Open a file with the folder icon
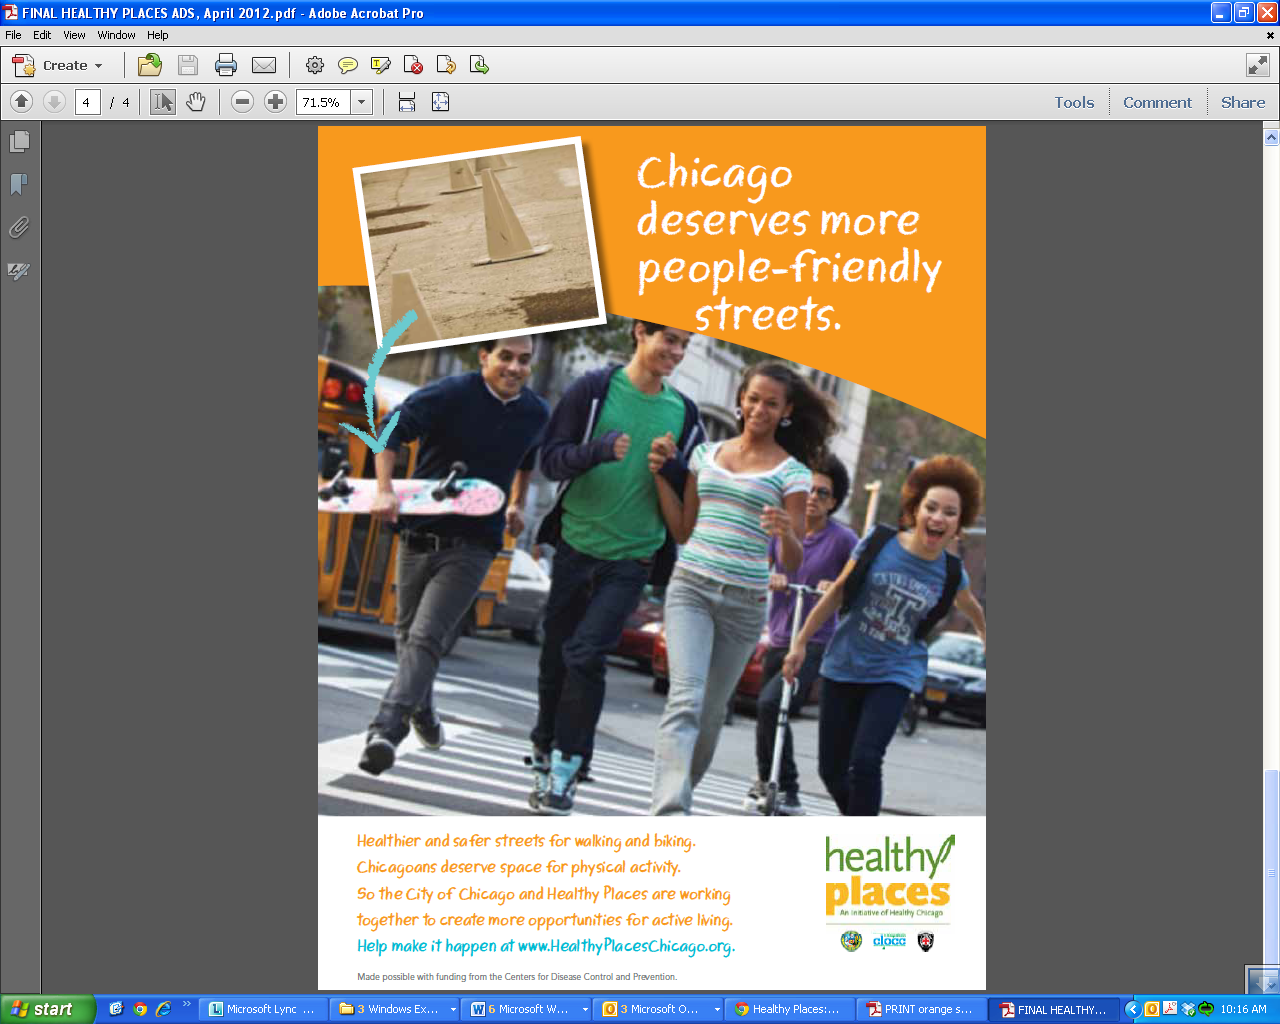This screenshot has height=1024, width=1280. [150, 65]
